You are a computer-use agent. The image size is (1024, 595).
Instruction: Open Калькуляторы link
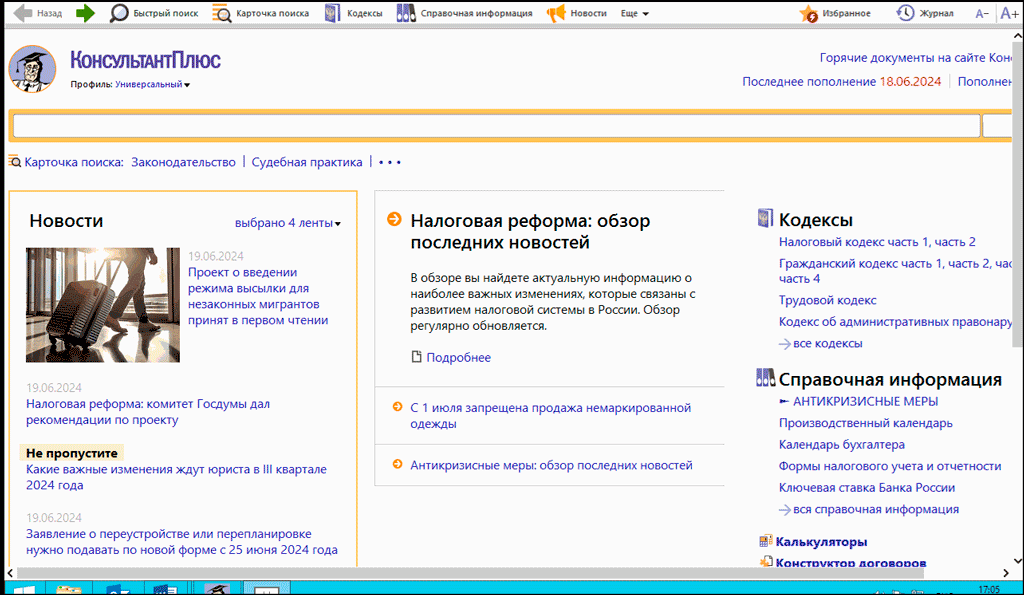point(822,541)
